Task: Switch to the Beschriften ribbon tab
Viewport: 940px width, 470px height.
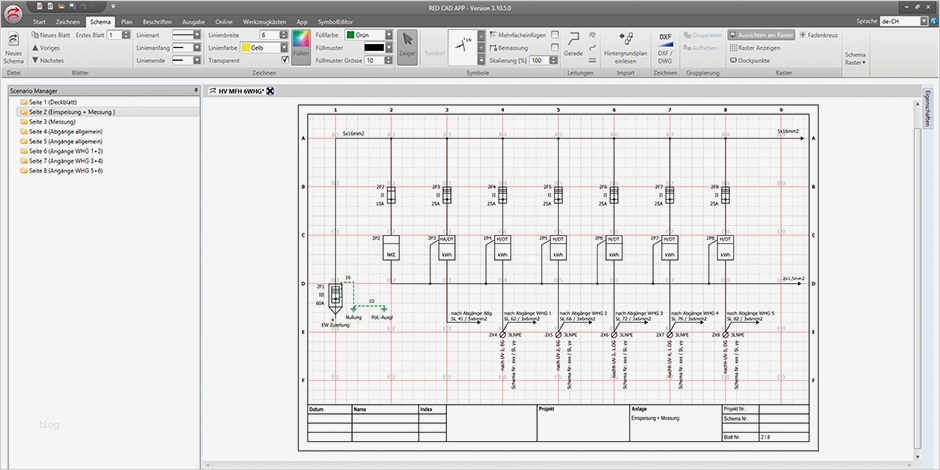Action: [157, 22]
